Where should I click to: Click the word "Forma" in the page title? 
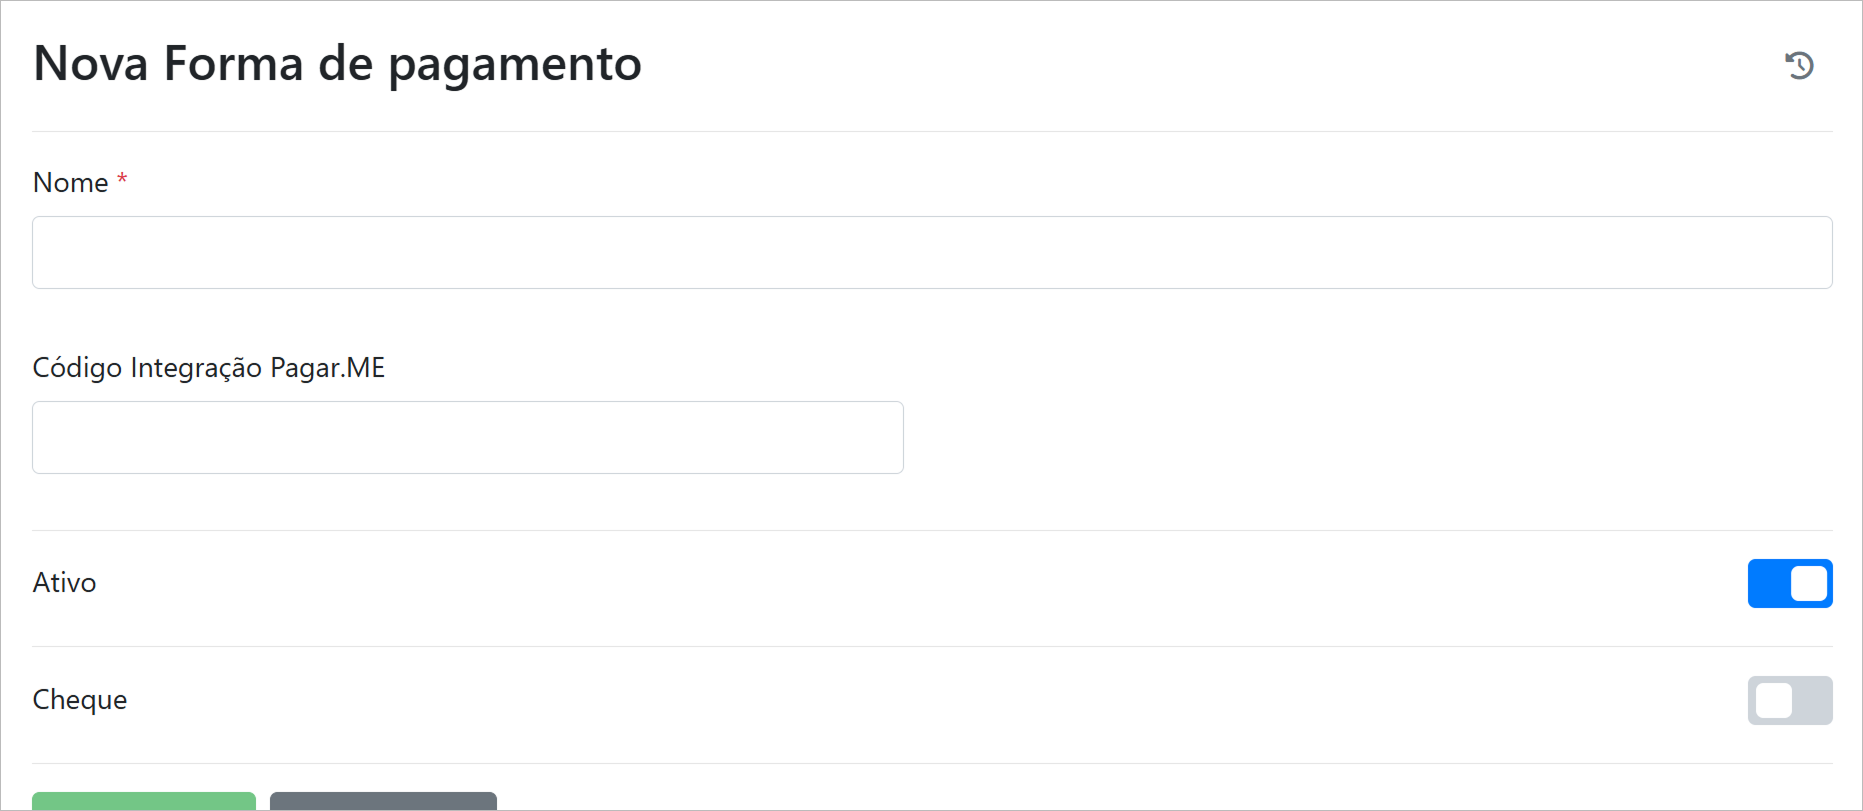tap(233, 64)
